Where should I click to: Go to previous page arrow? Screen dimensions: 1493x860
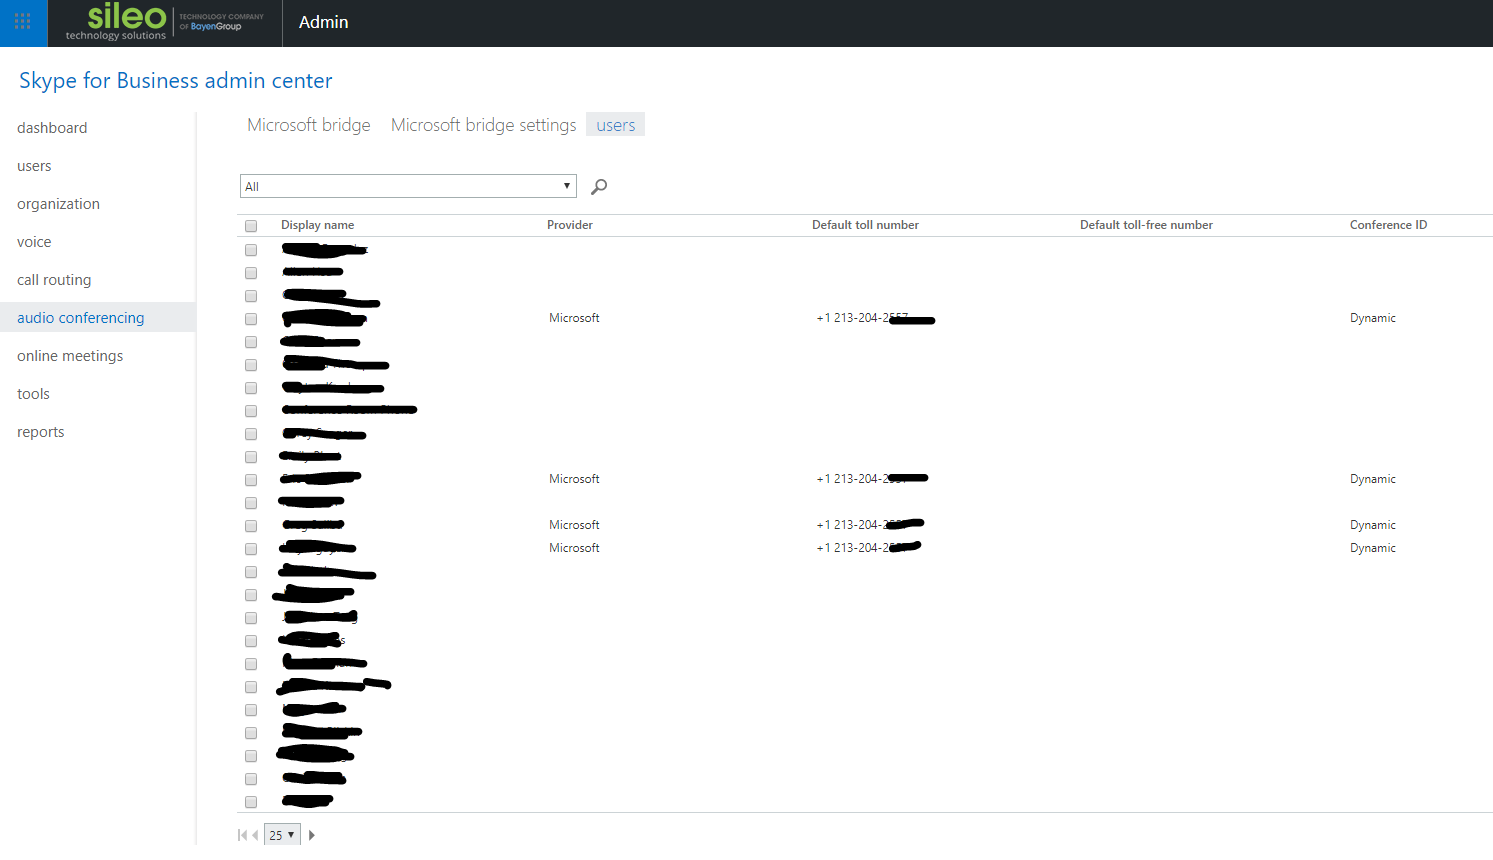[255, 835]
